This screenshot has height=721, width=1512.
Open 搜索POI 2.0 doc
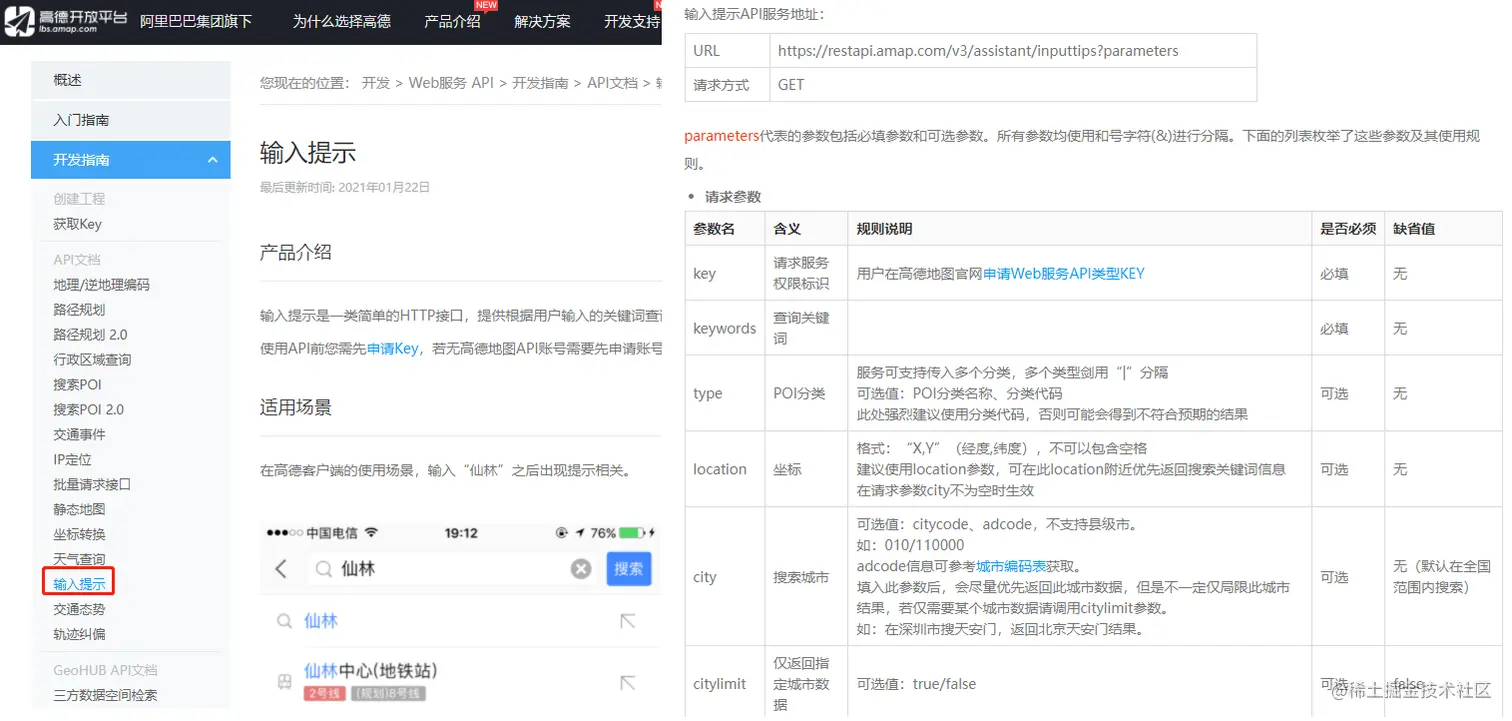[x=88, y=409]
